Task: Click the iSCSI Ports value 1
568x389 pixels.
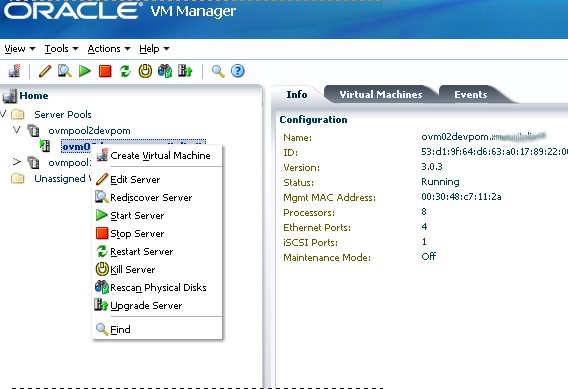Action: coord(424,242)
